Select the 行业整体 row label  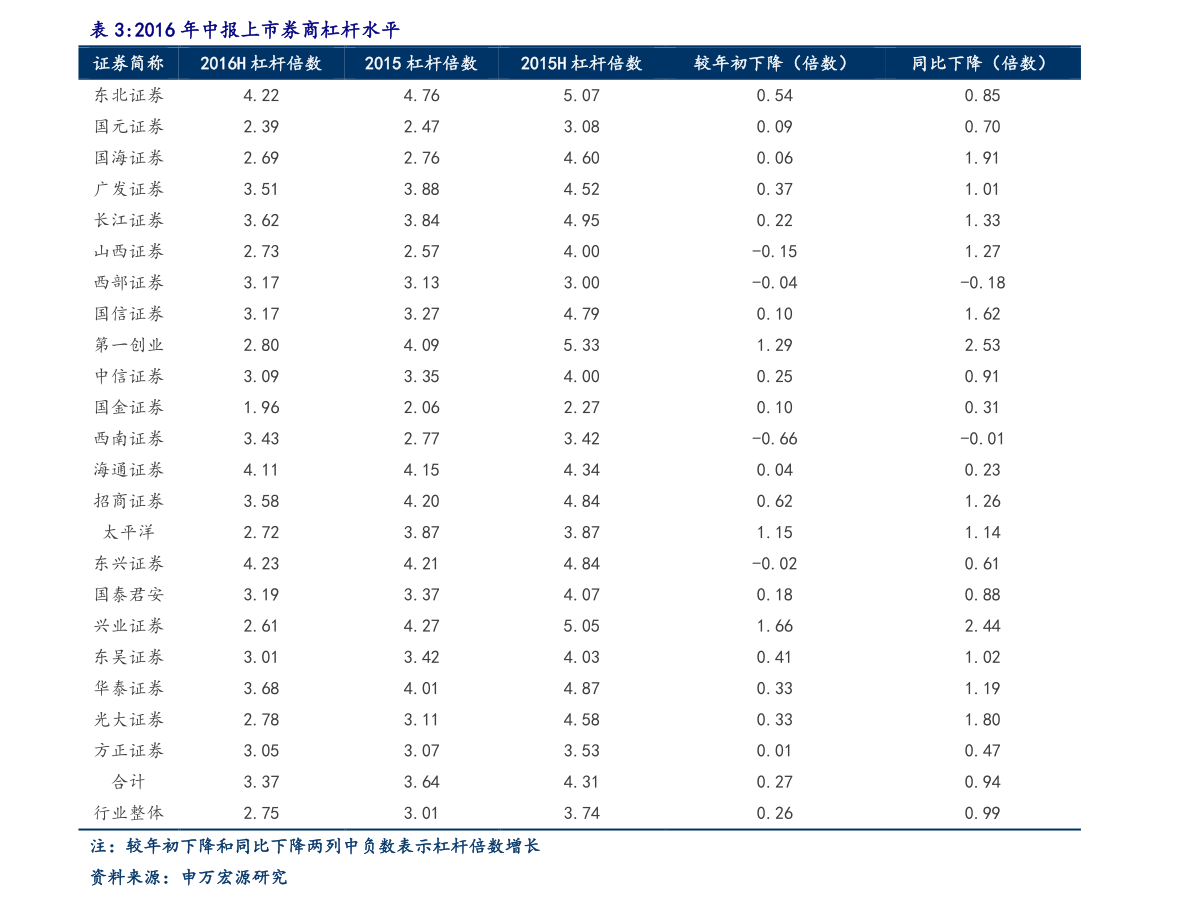(x=128, y=813)
